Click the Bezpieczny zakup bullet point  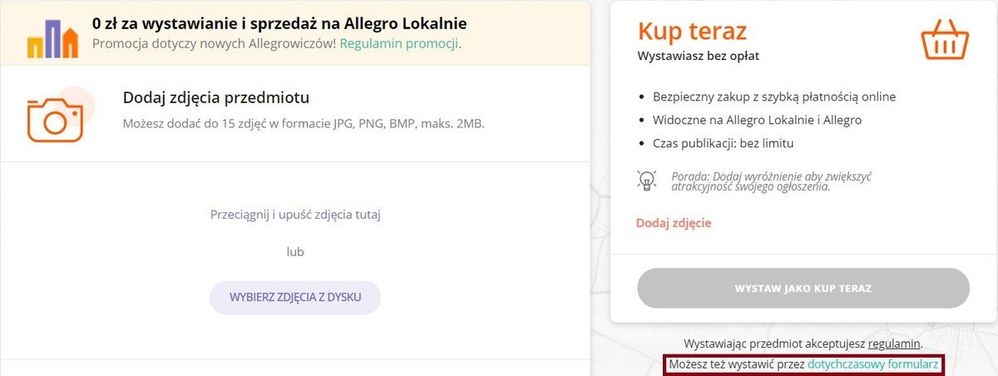click(x=774, y=97)
